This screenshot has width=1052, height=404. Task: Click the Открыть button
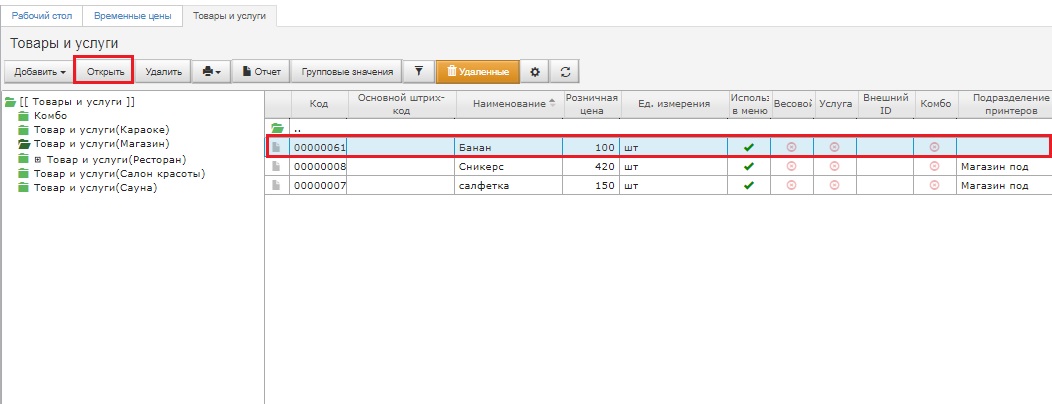coord(105,72)
